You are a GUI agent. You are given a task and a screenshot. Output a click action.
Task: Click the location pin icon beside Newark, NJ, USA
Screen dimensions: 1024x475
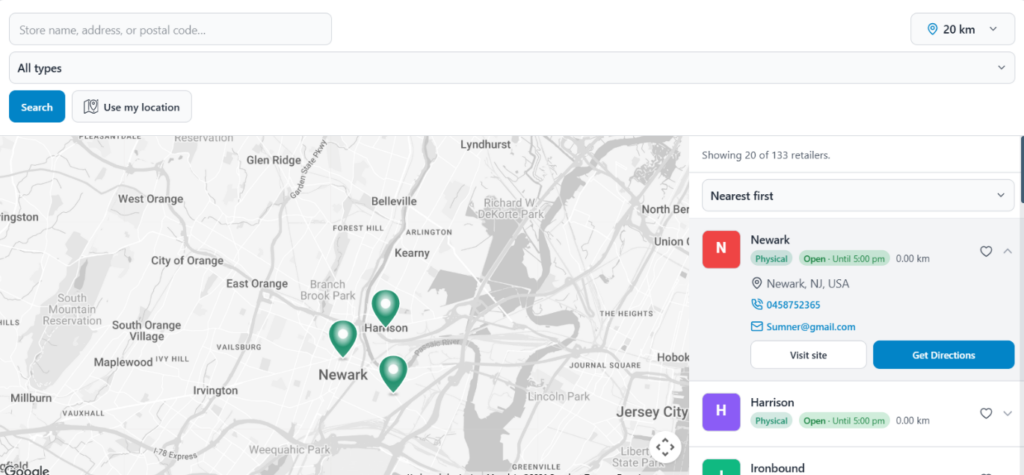pyautogui.click(x=757, y=283)
